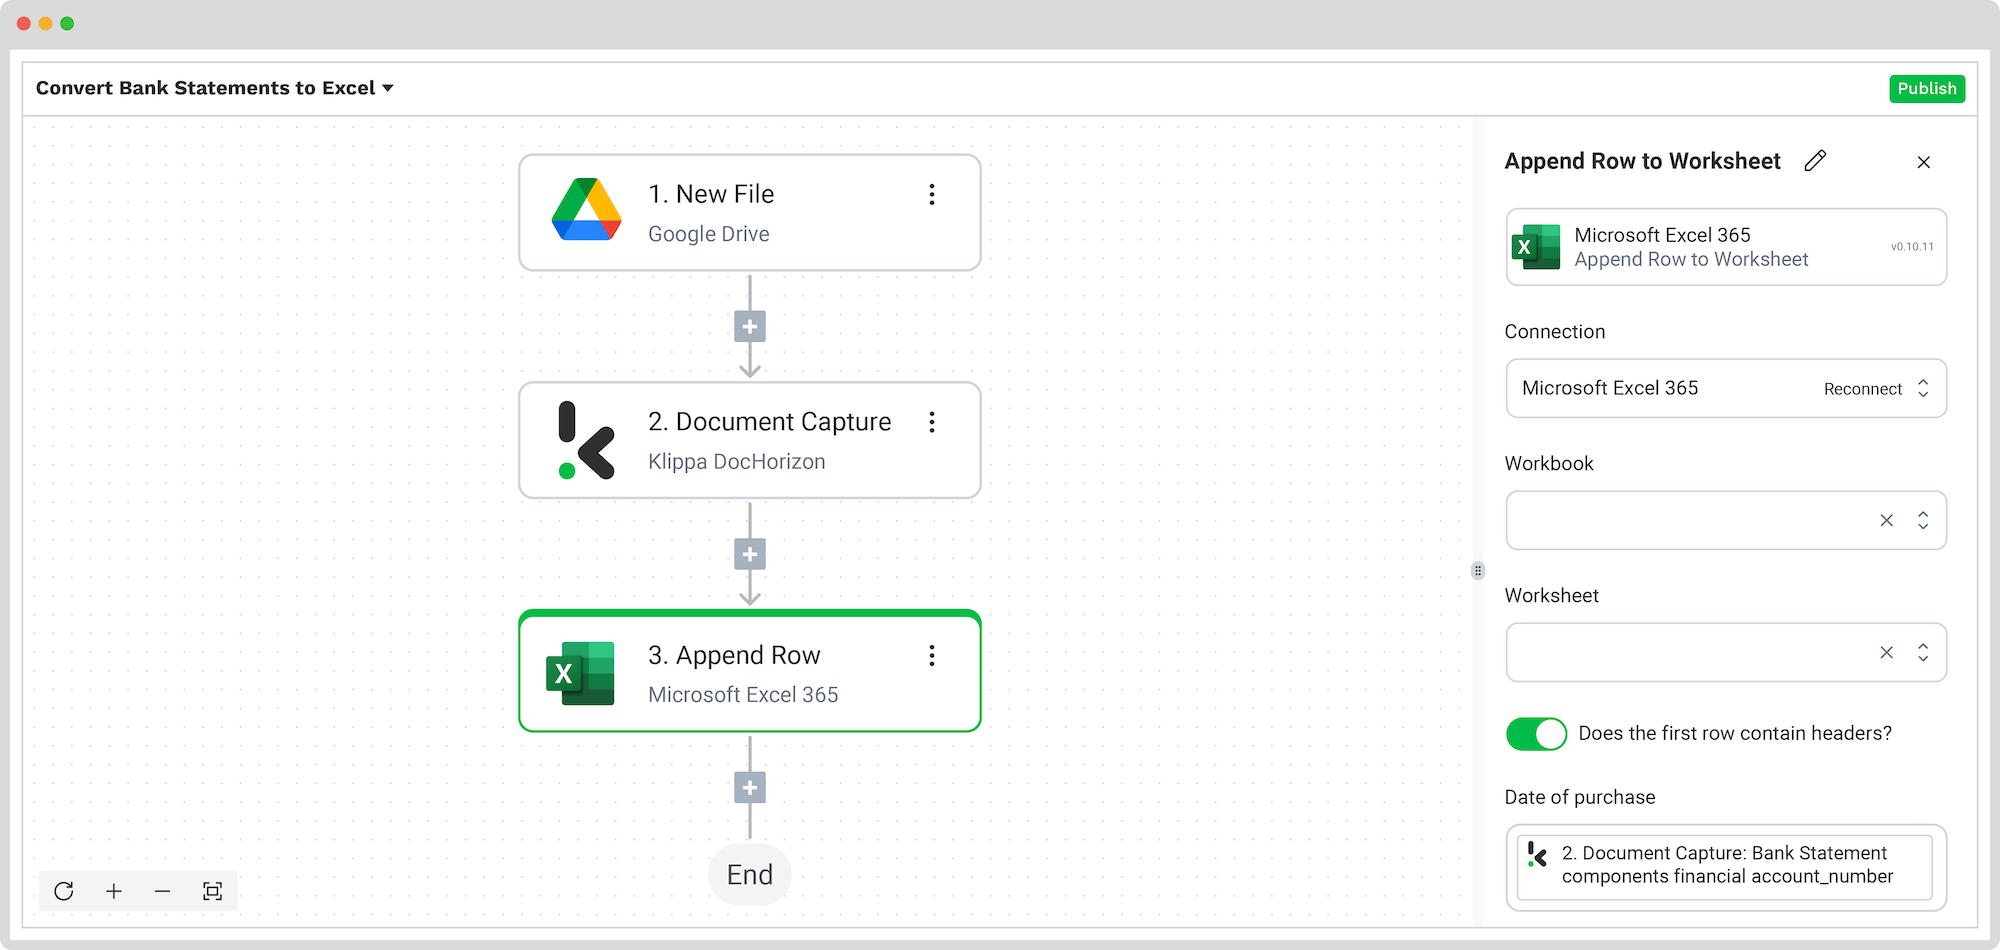This screenshot has height=950, width=2000.
Task: Open three-dot menu on Document Capture step
Action: (x=932, y=423)
